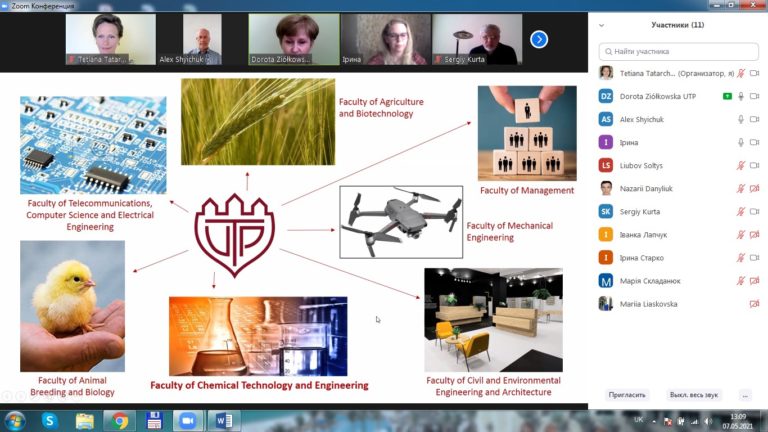Click Faculty of Chemical Technology and Engineering text
Image resolution: width=768 pixels, height=432 pixels.
tap(259, 385)
